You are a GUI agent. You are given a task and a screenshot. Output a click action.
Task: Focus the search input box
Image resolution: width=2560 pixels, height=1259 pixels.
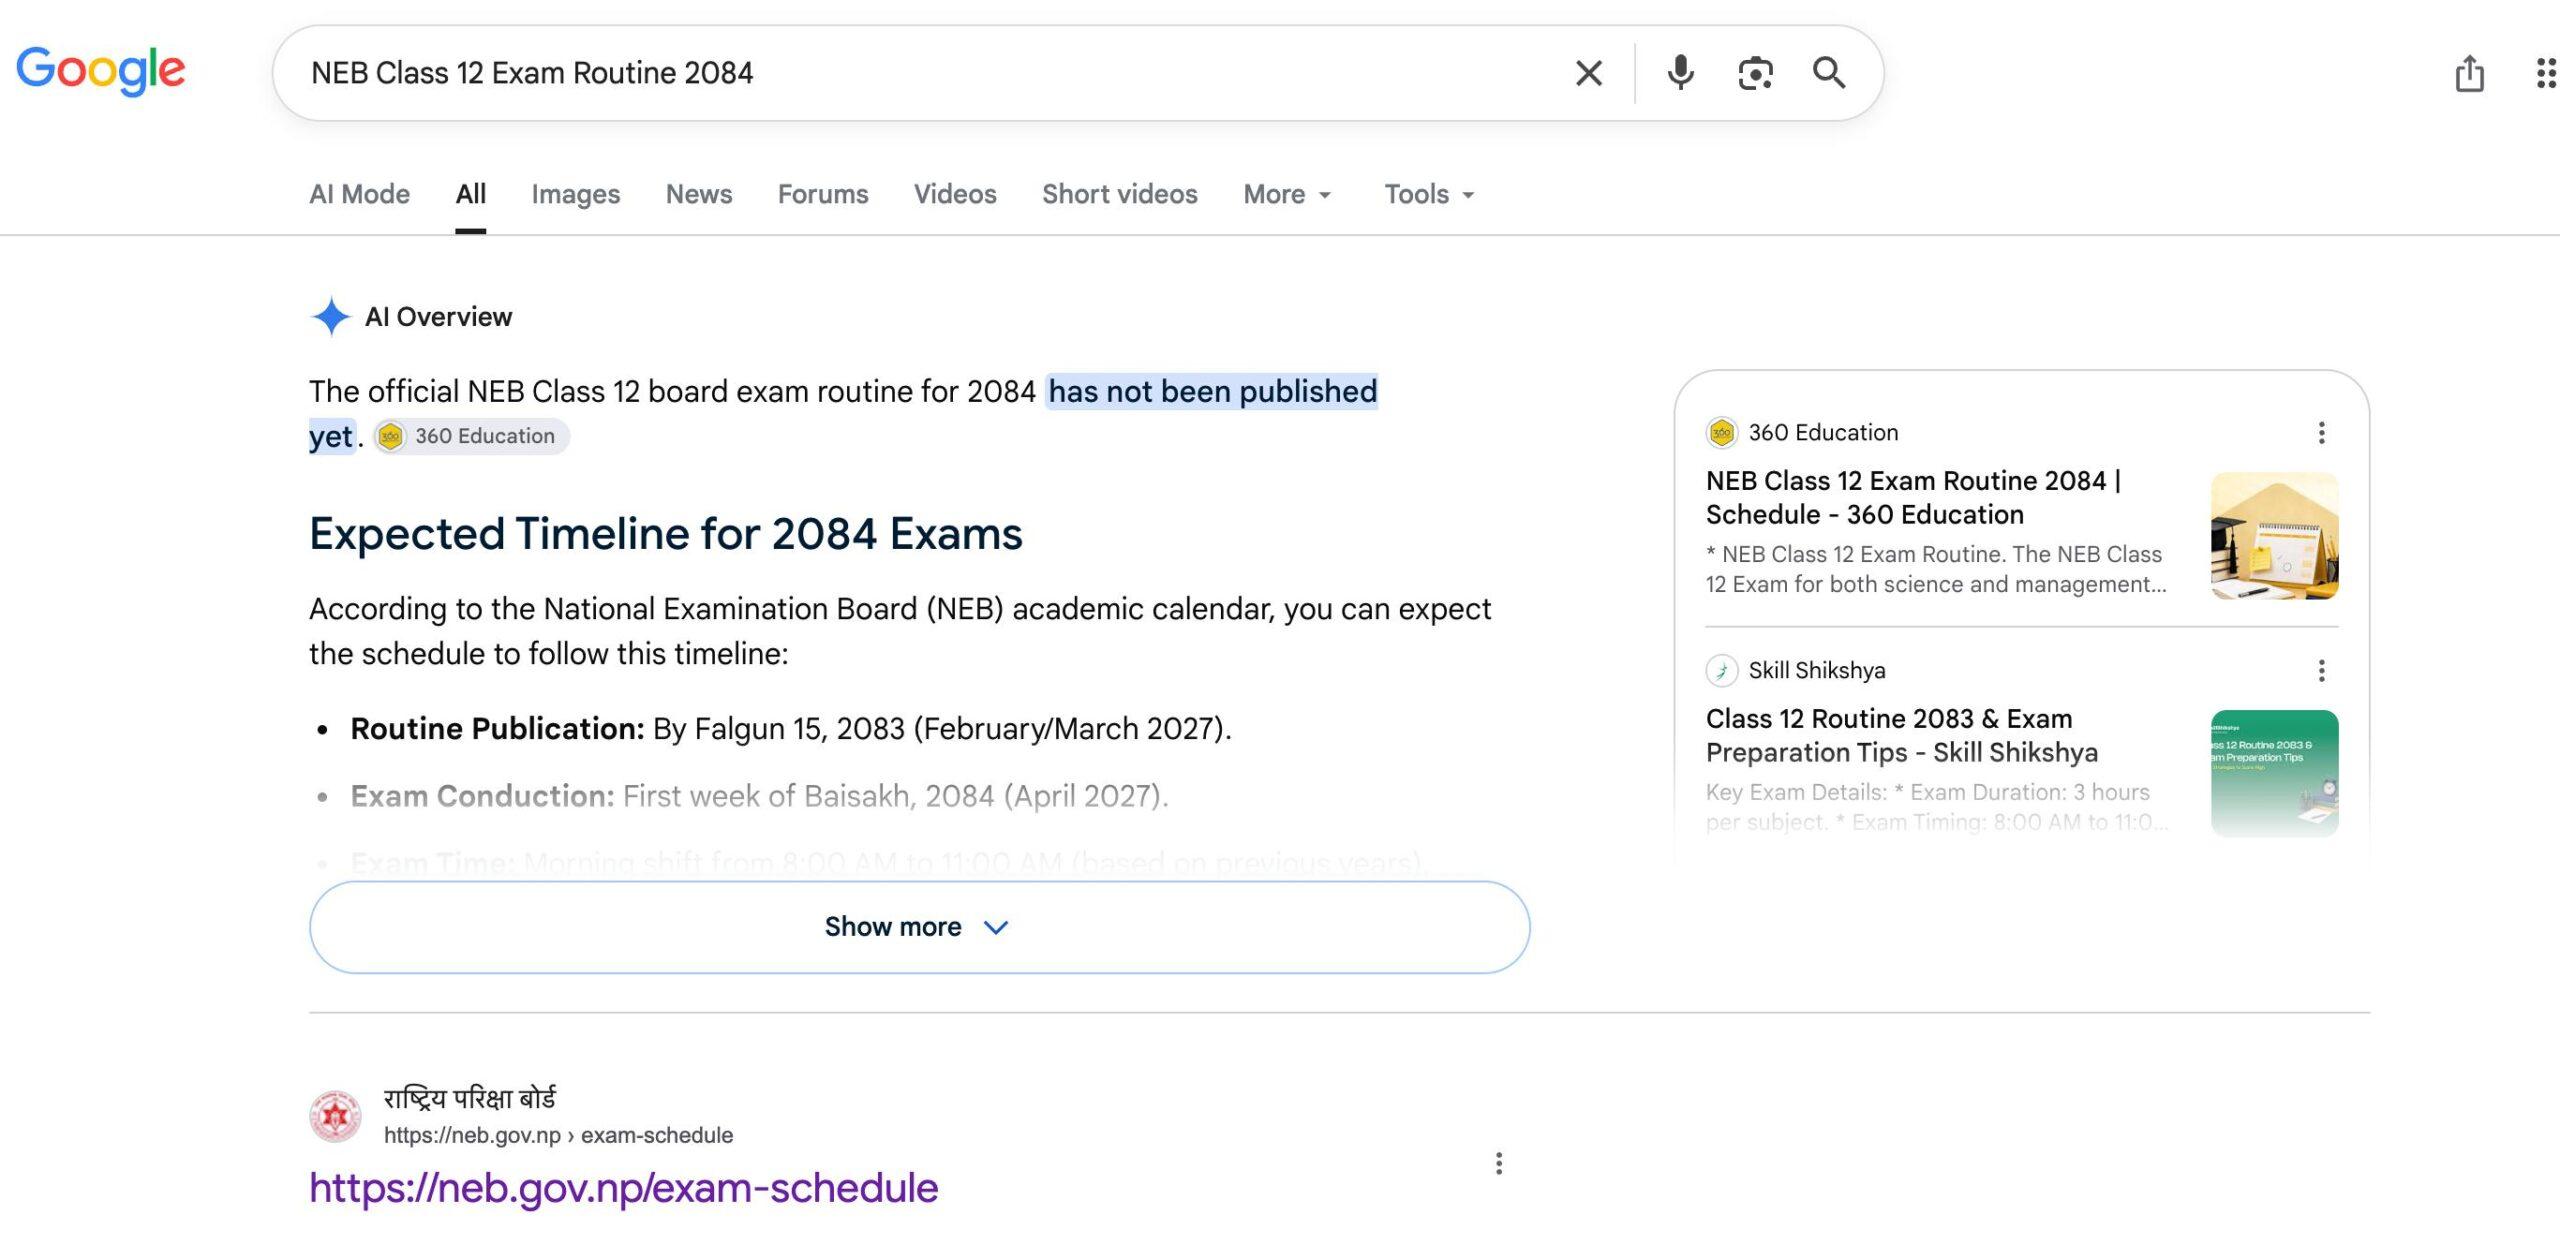click(x=930, y=73)
